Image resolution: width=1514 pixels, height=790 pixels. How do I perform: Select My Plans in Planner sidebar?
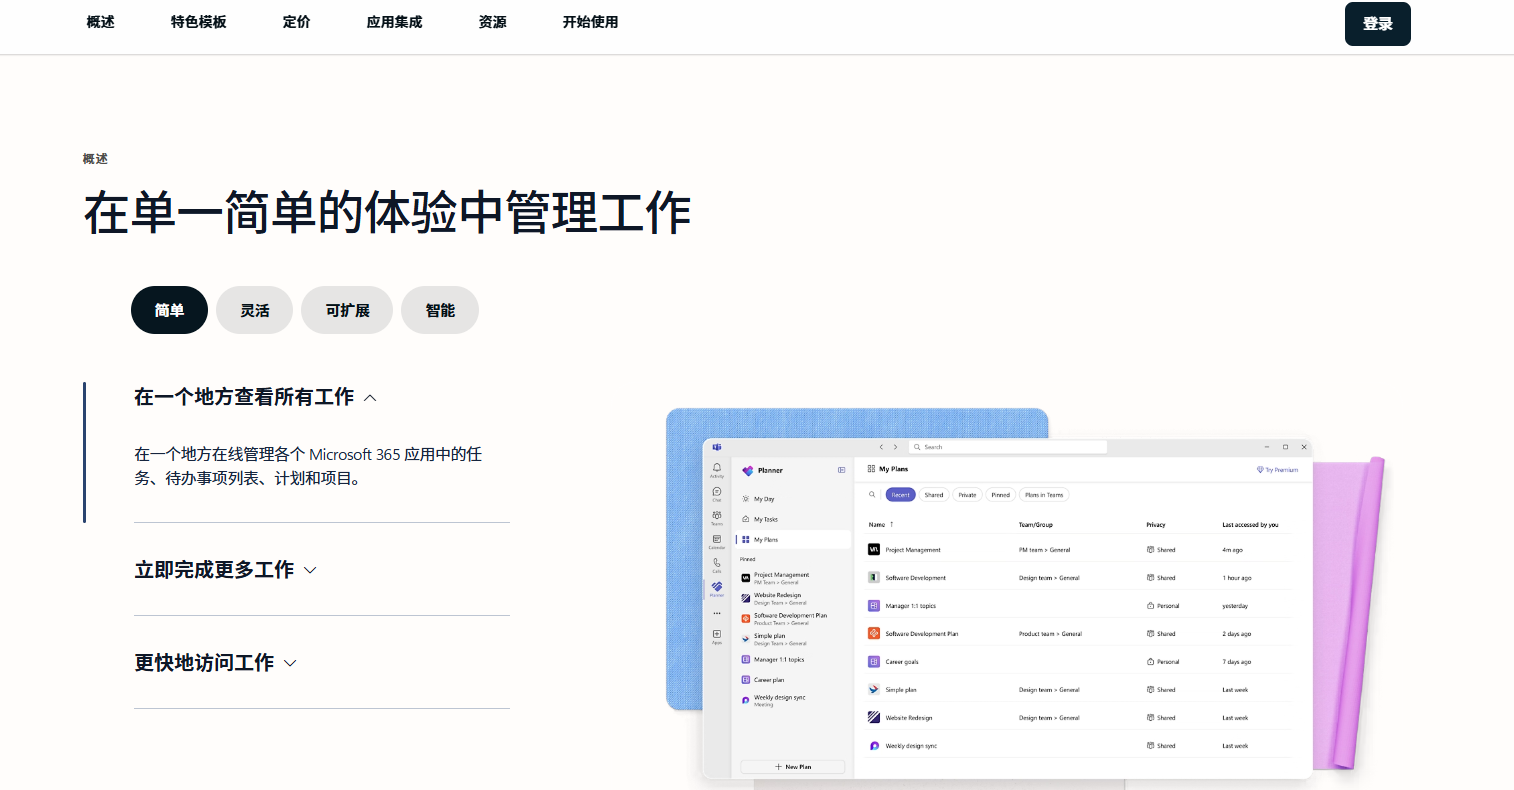pyautogui.click(x=792, y=540)
